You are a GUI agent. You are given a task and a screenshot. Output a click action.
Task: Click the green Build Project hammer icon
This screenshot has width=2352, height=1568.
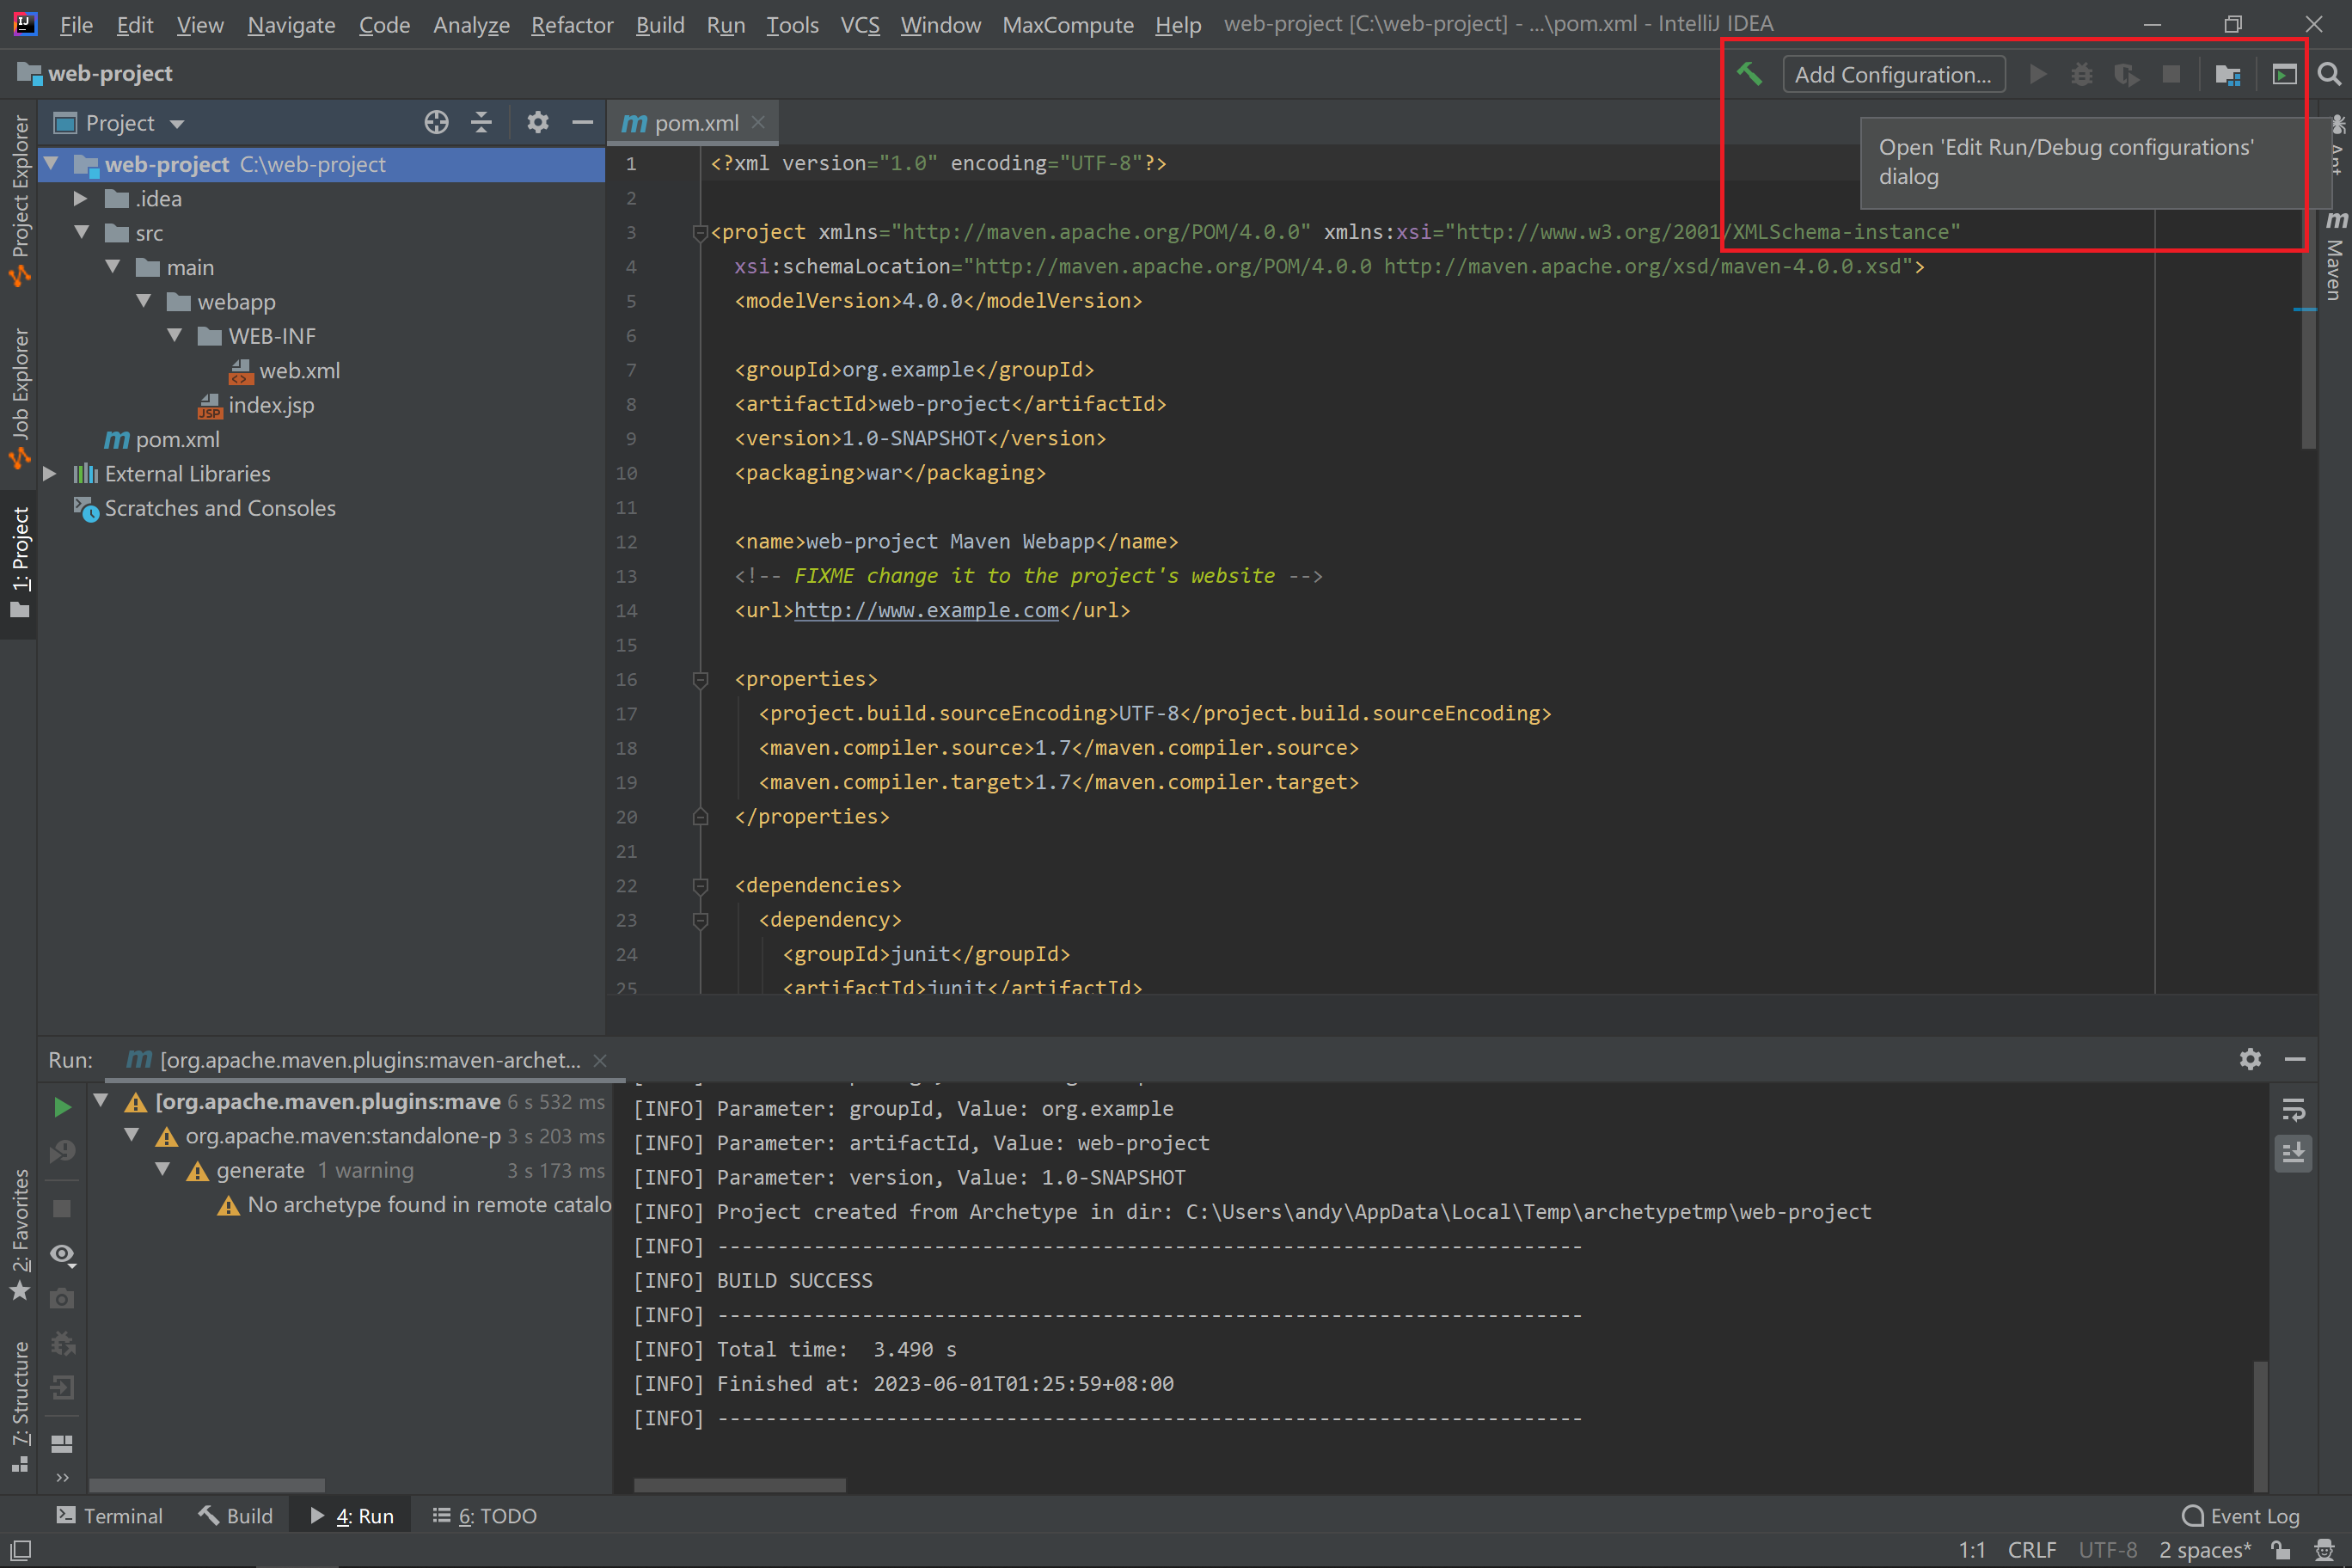pos(1749,74)
